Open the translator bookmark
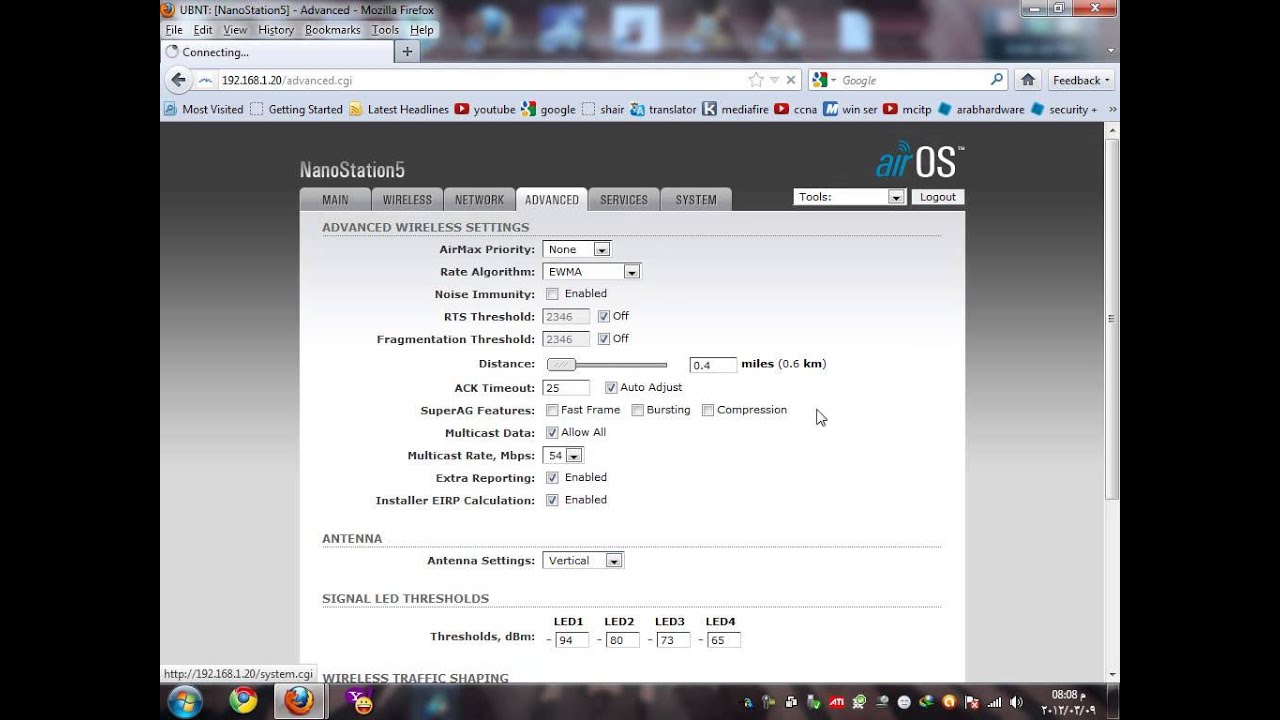The height and width of the screenshot is (720, 1280). point(663,109)
